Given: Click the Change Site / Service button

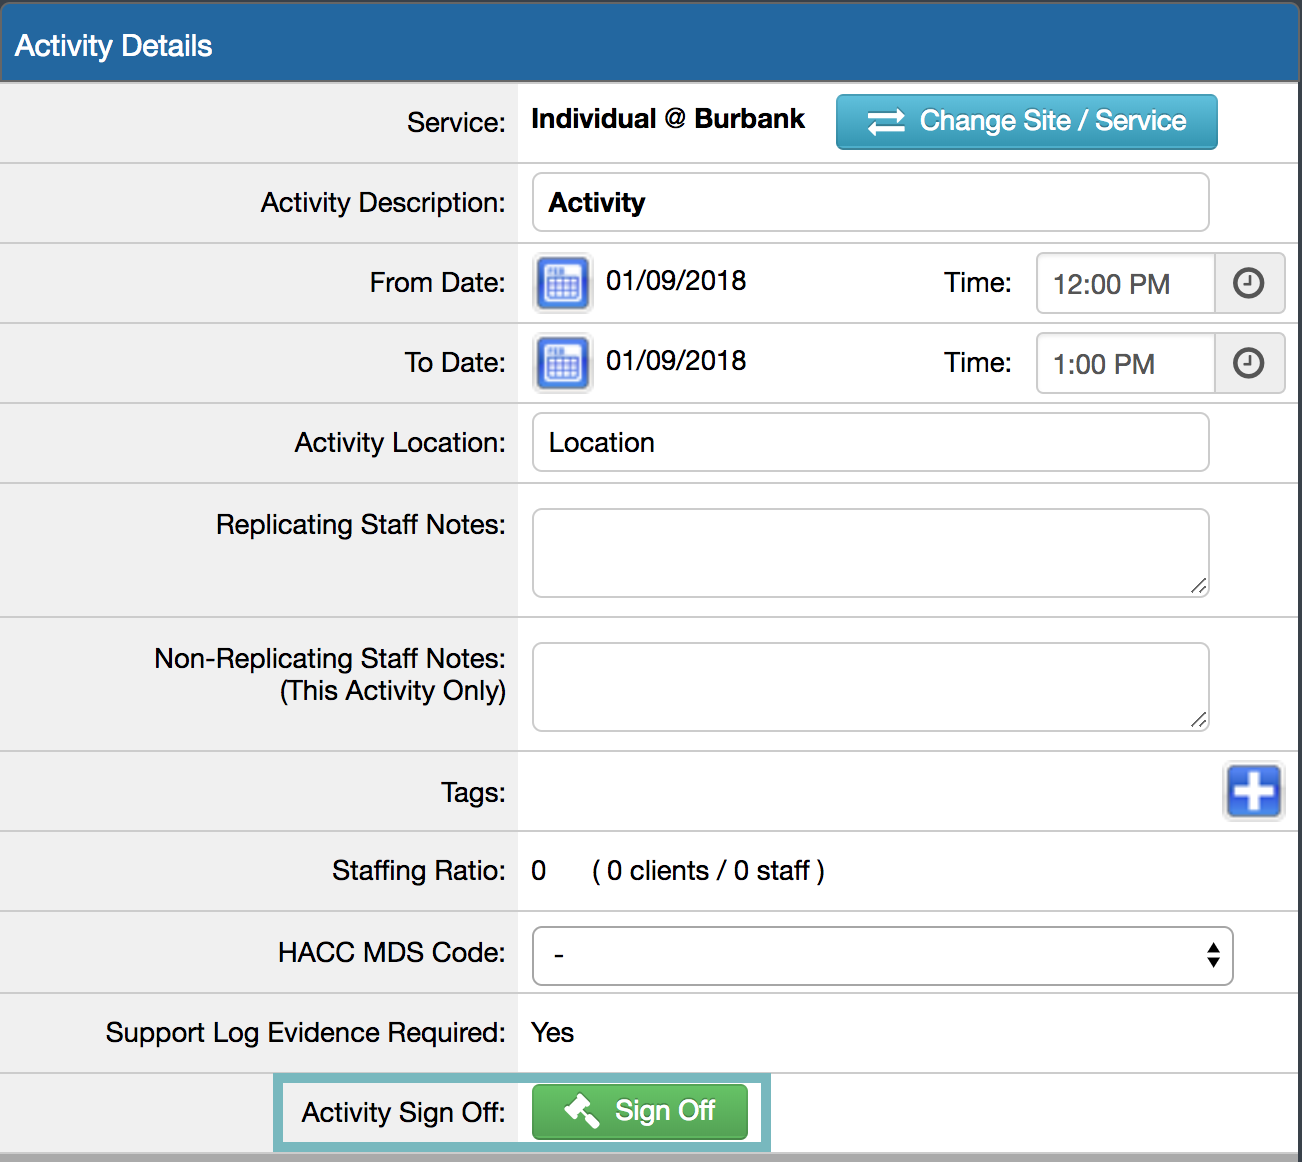Looking at the screenshot, I should click(1026, 121).
